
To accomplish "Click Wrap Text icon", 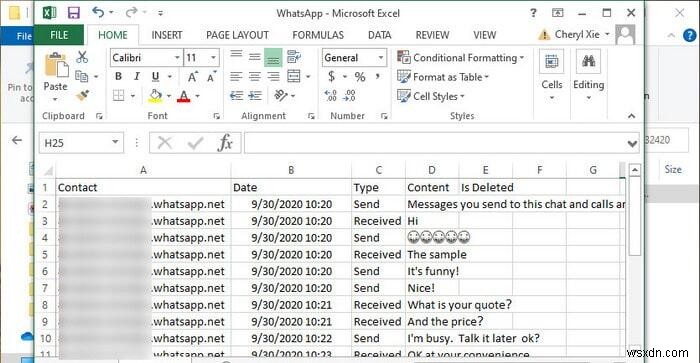I will [x=293, y=57].
